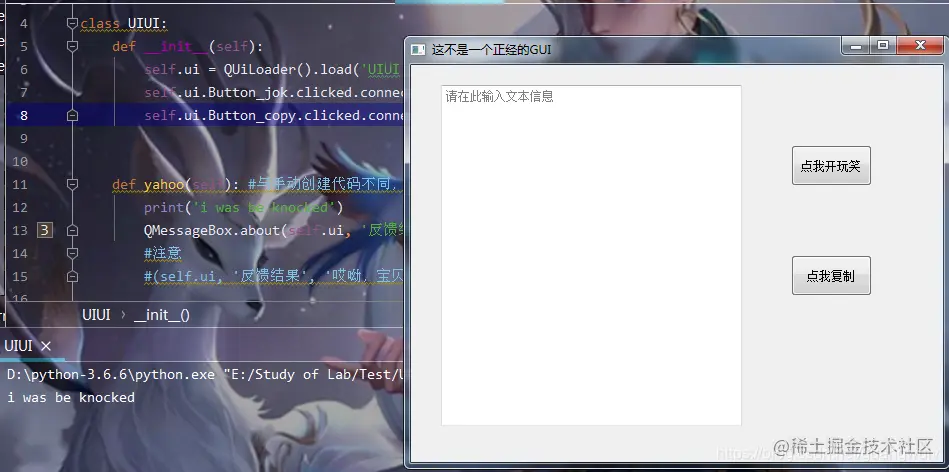Click the Button_jok.clicked code line
949x472 pixels.
click(274, 92)
